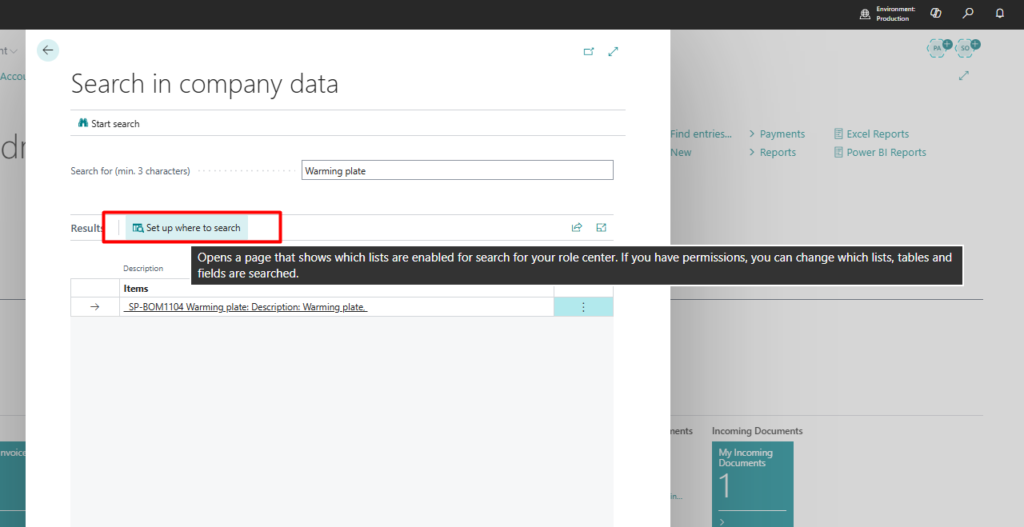Select the row arrow beside SP-BOM1104
Image resolution: width=1024 pixels, height=527 pixels.
[95, 307]
